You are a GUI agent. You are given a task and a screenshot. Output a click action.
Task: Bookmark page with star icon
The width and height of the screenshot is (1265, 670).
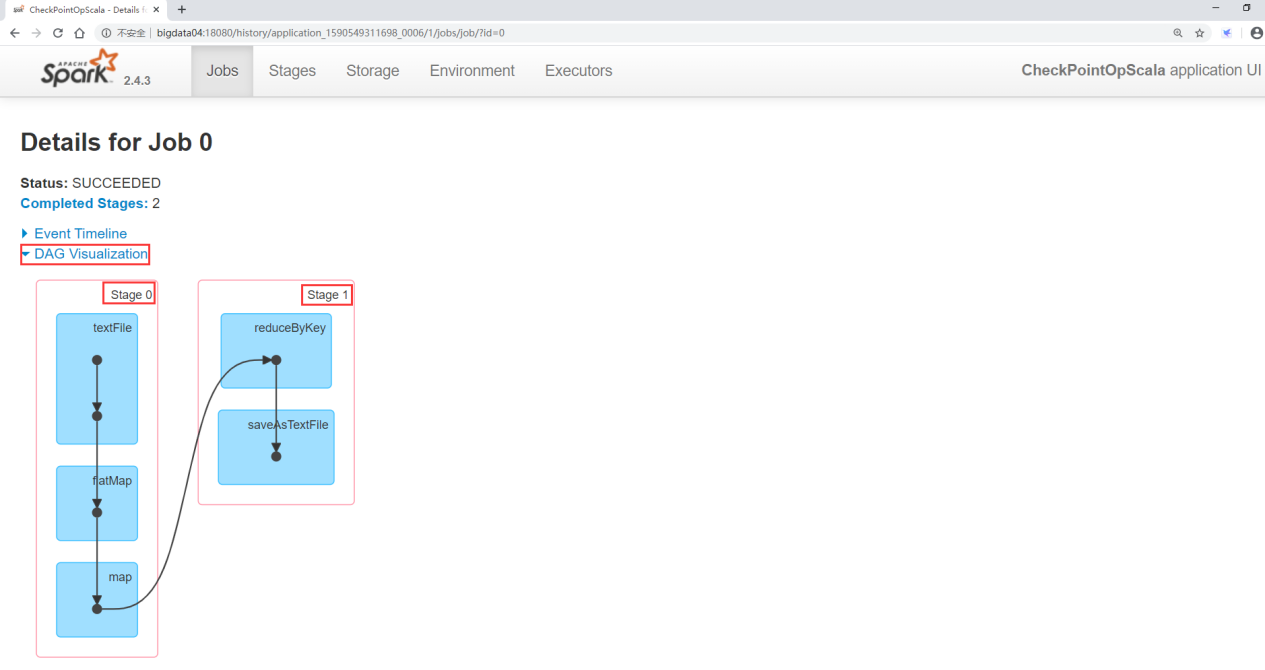click(x=1200, y=33)
